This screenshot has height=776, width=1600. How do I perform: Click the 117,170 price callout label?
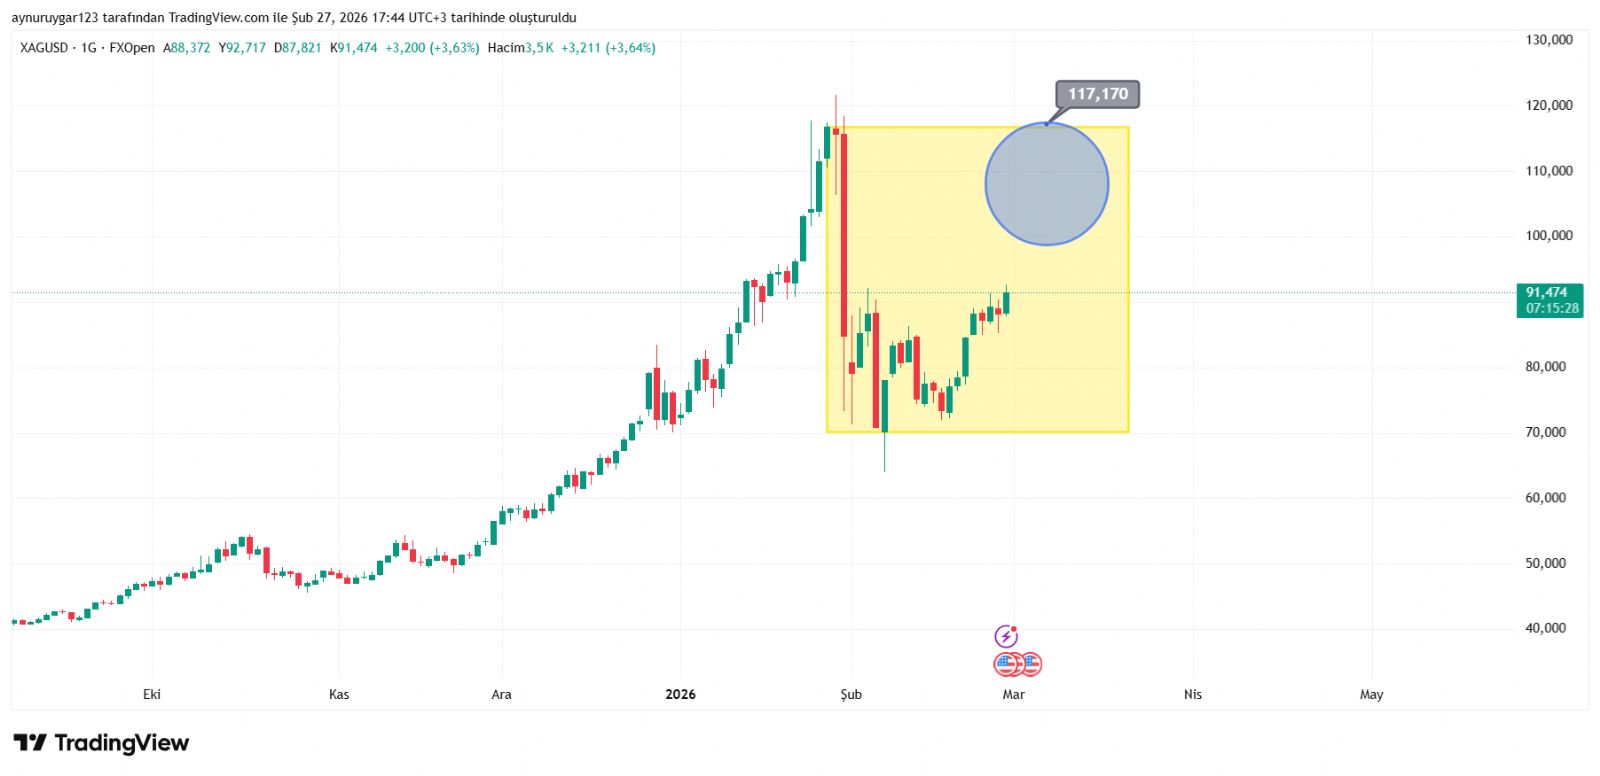click(1097, 94)
